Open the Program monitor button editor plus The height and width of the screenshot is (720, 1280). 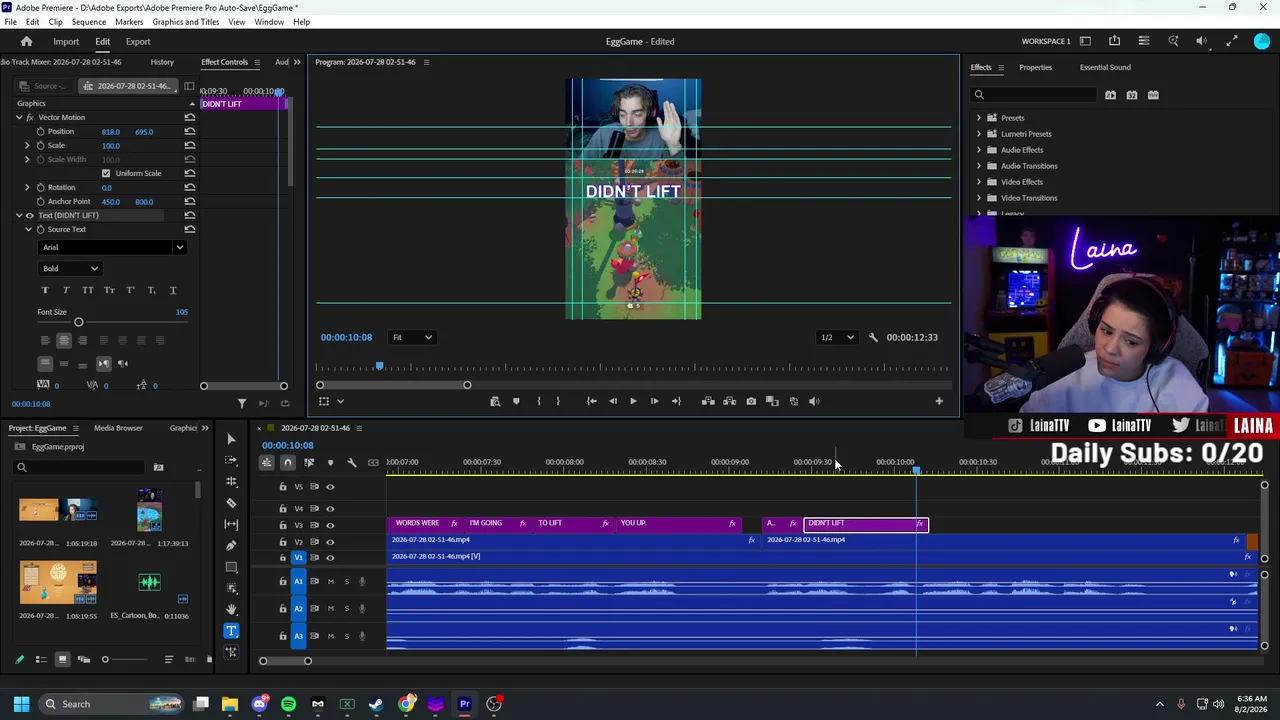(939, 401)
